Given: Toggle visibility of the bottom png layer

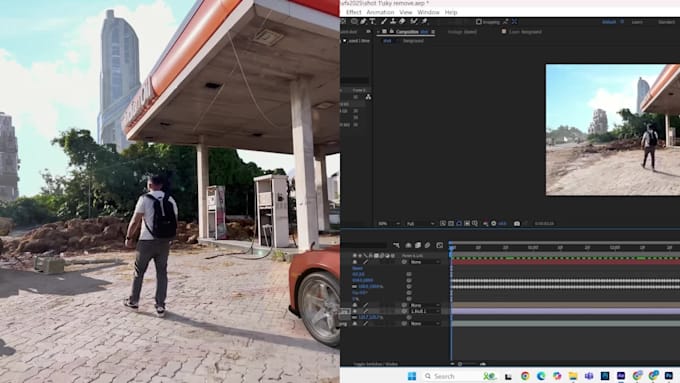Looking at the screenshot, I should pos(355,324).
